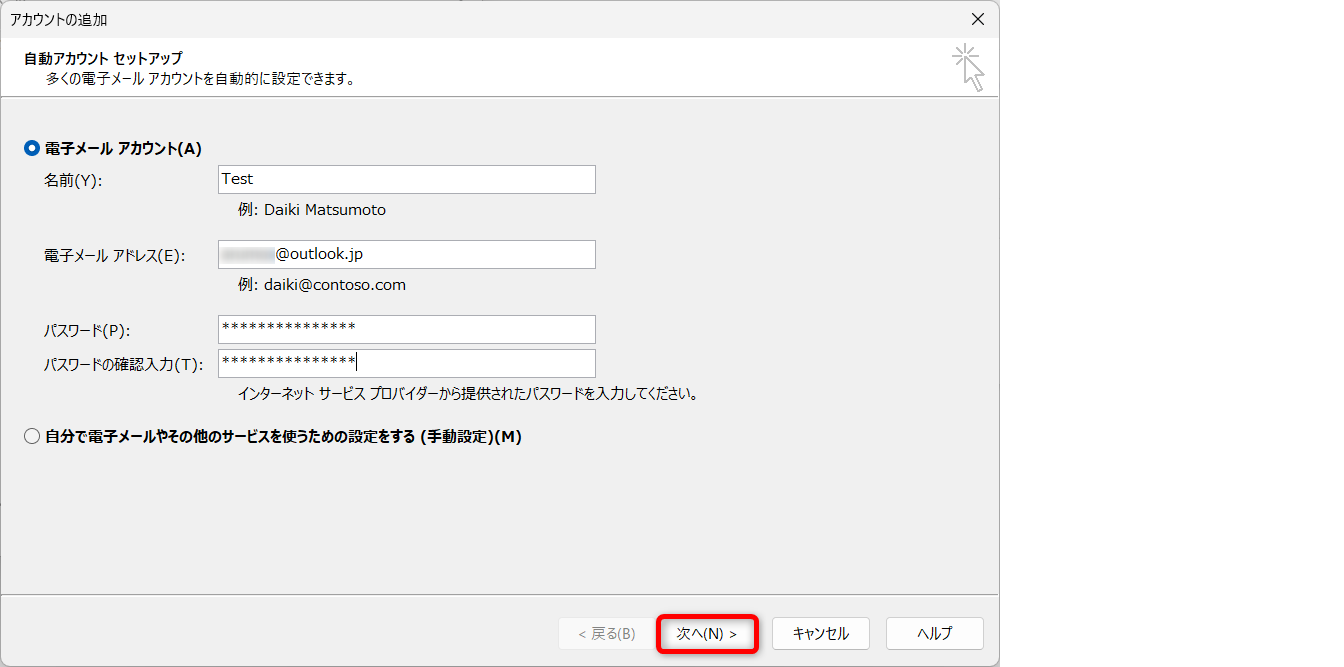Focus the パスワードの確認入力(T) field
The height and width of the screenshot is (667, 1344).
point(406,363)
